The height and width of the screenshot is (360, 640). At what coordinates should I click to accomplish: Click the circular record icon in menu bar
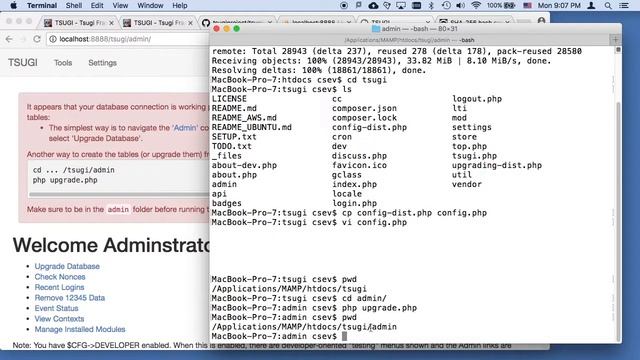[x=344, y=5]
